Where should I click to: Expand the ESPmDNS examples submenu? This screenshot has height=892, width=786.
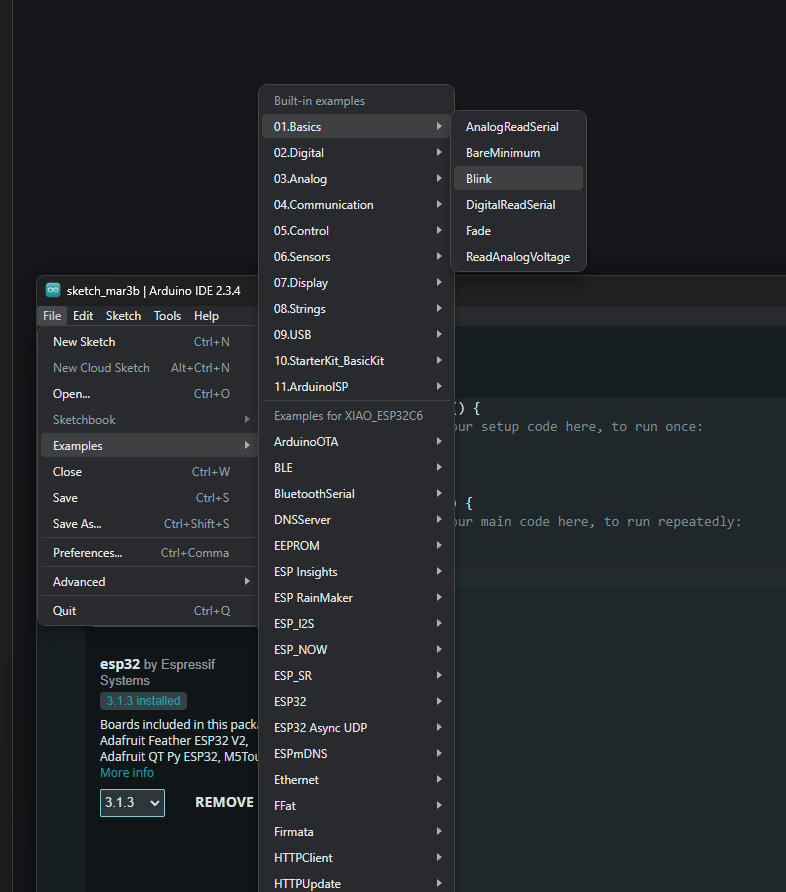(x=356, y=754)
